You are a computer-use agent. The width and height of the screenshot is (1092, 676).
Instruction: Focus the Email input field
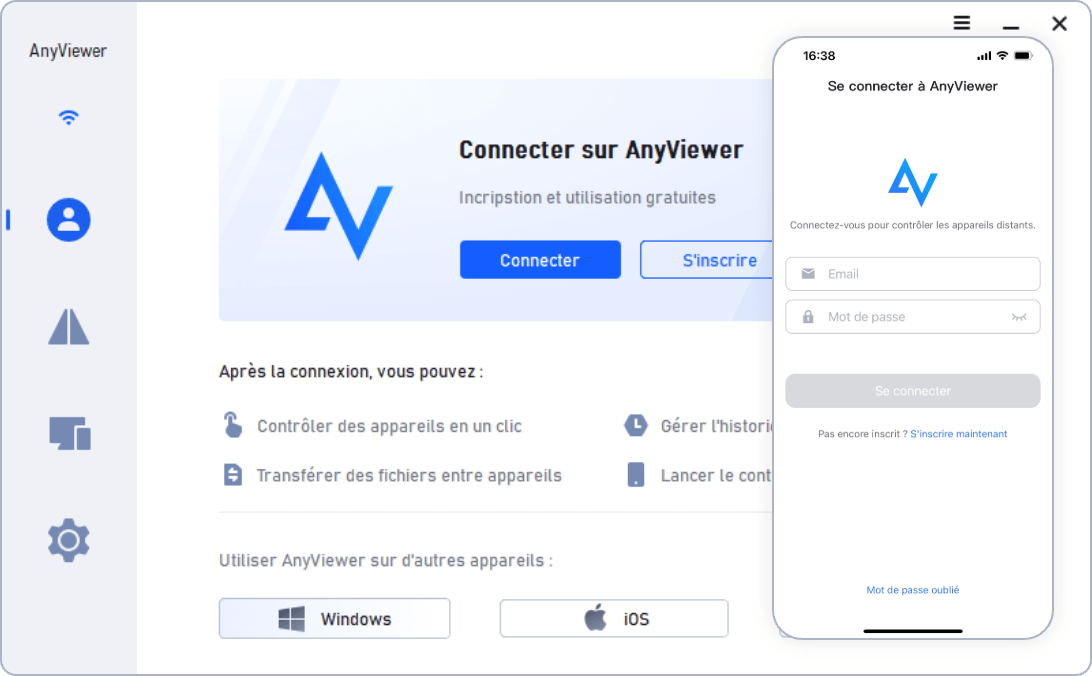[912, 274]
